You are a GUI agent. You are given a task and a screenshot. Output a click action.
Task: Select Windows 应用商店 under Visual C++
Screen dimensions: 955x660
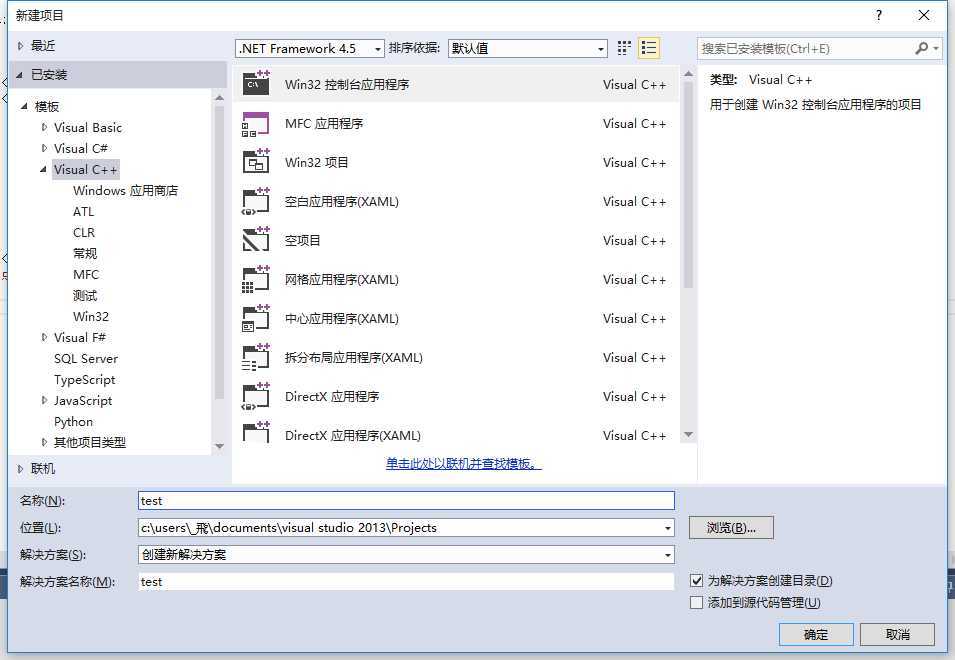(125, 191)
